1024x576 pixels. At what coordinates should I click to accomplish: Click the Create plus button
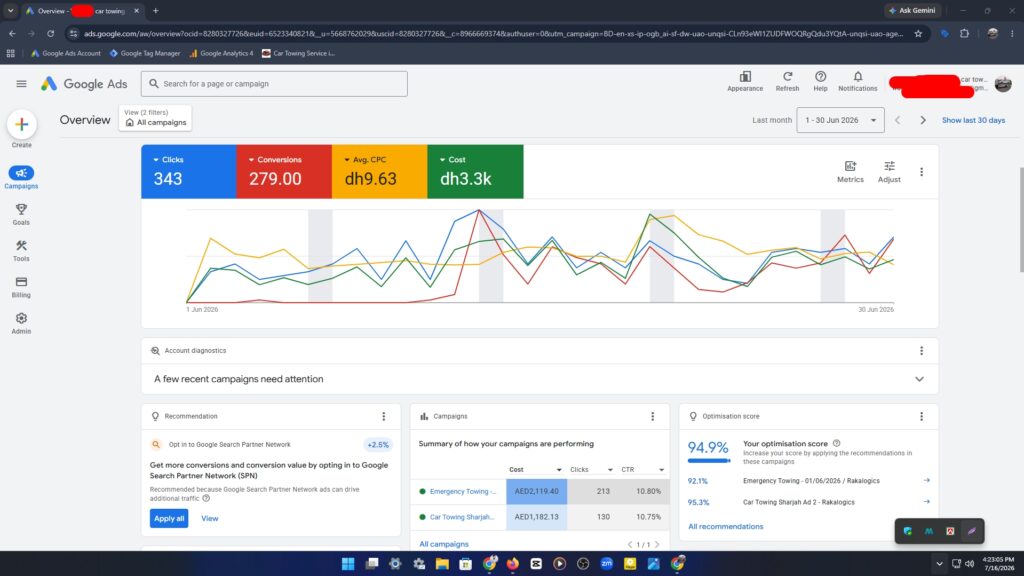(x=22, y=124)
